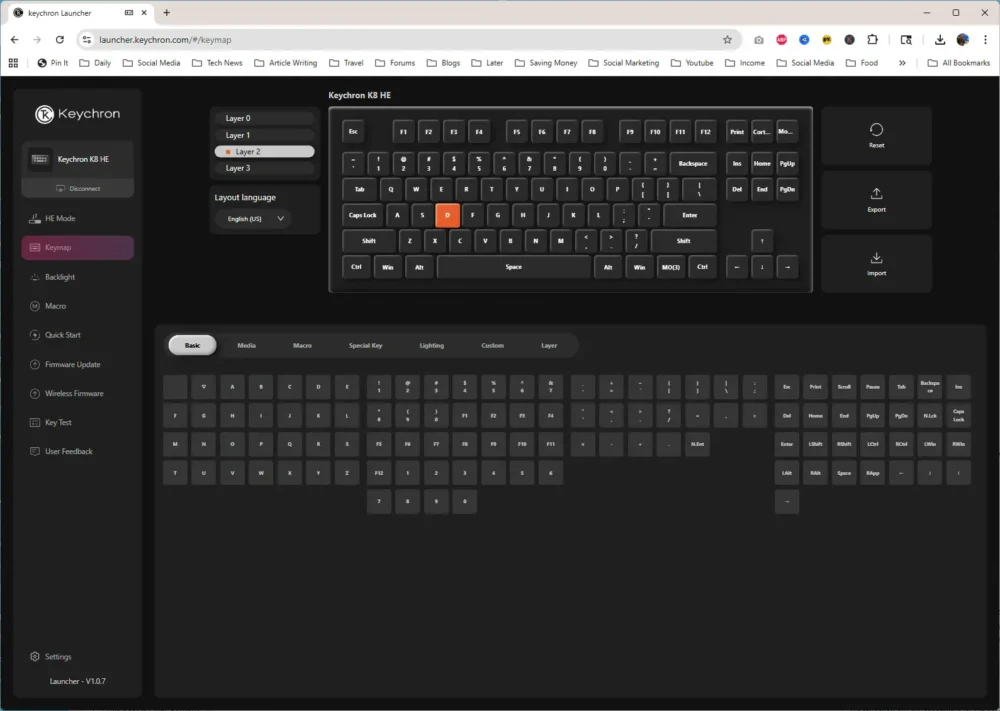The image size is (1000, 711).
Task: Open the All Bookmarks folder
Action: [959, 62]
